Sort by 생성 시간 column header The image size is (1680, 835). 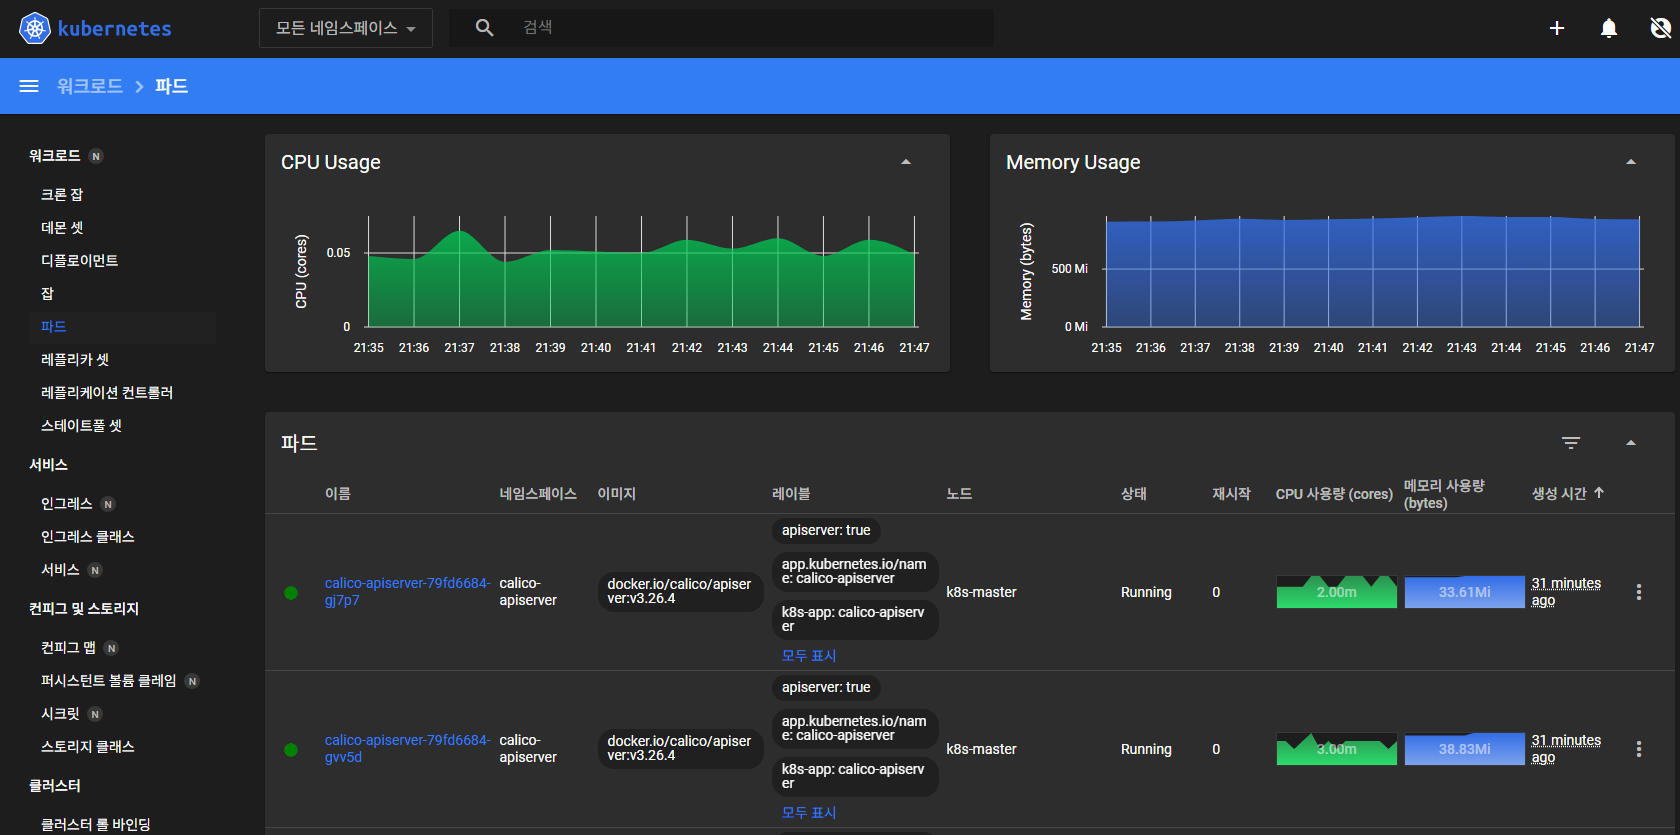coord(1559,493)
